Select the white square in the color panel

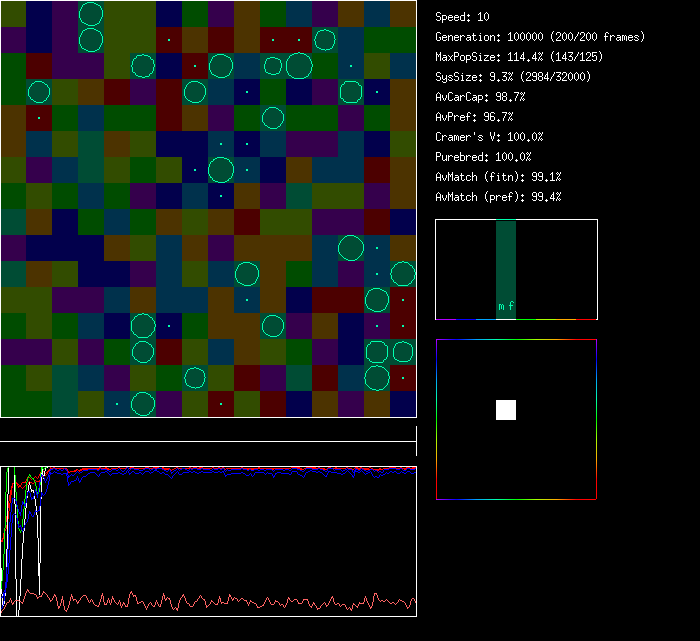(506, 409)
